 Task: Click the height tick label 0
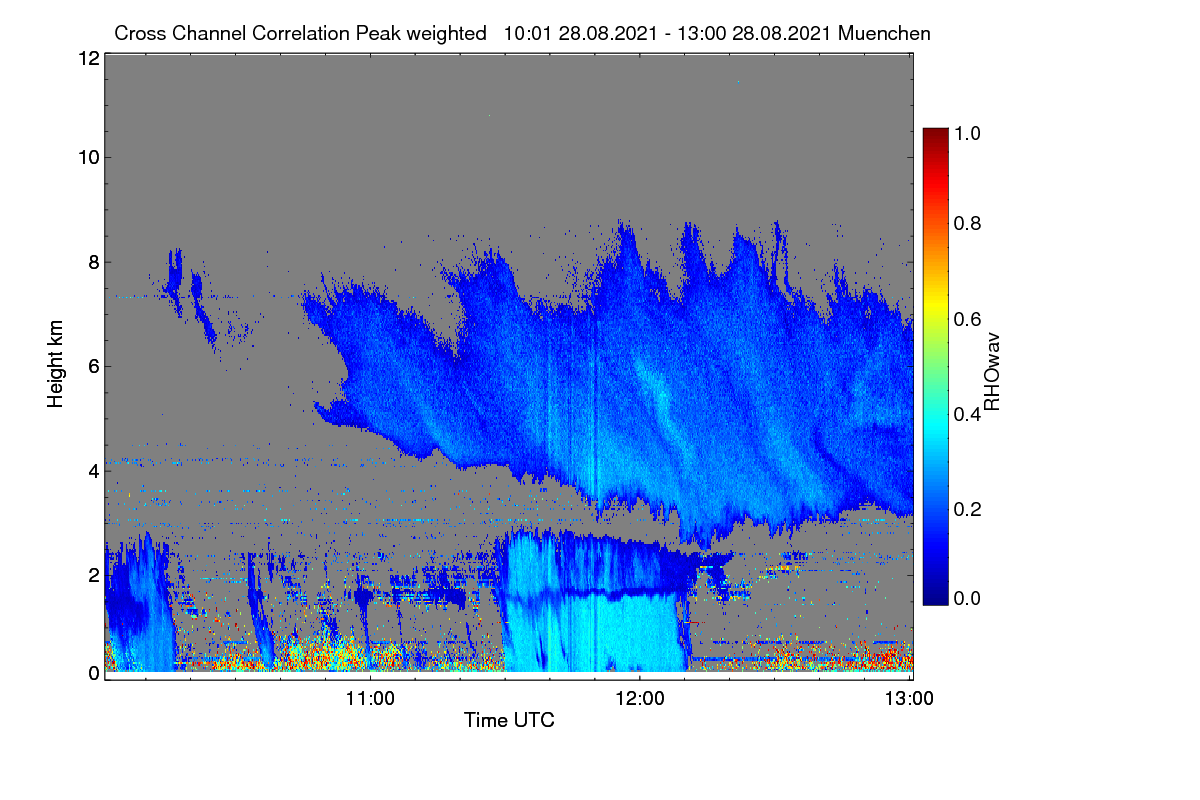pos(93,672)
